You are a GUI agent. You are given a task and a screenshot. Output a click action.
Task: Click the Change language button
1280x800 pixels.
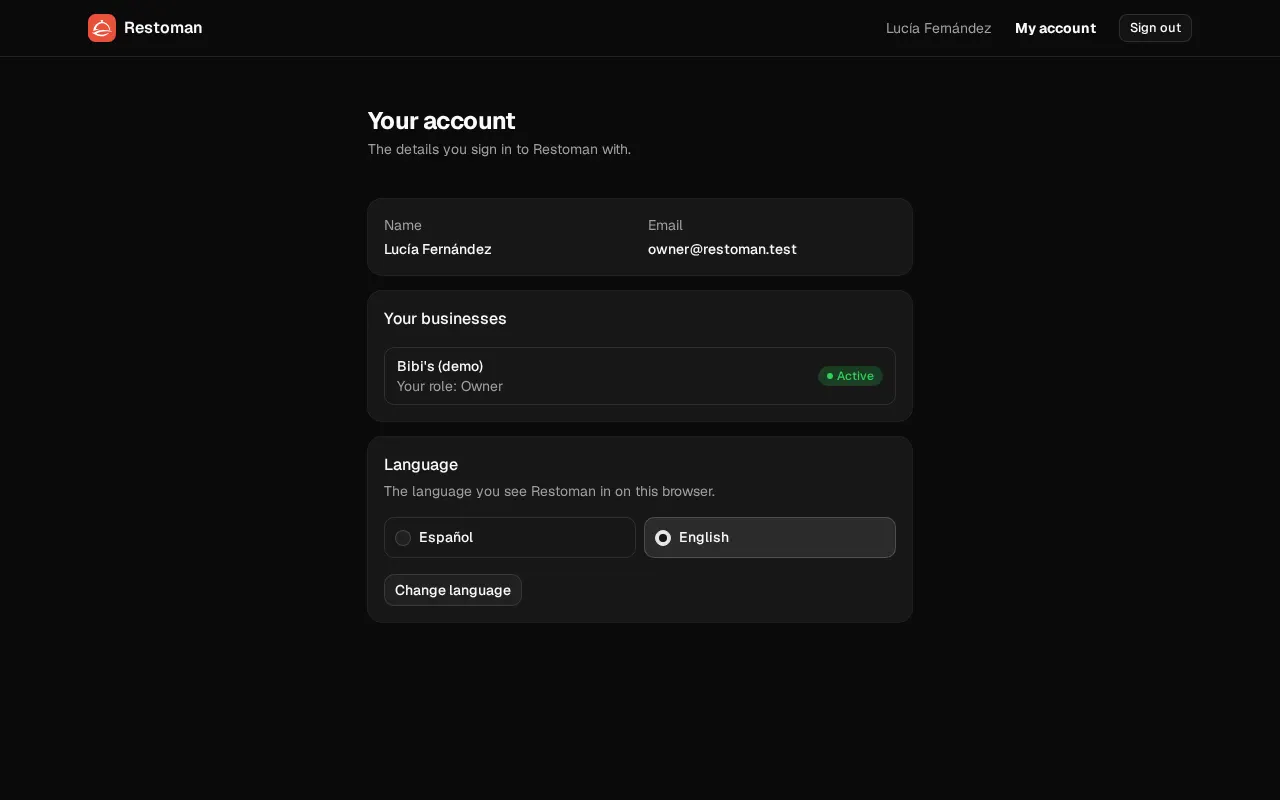453,590
